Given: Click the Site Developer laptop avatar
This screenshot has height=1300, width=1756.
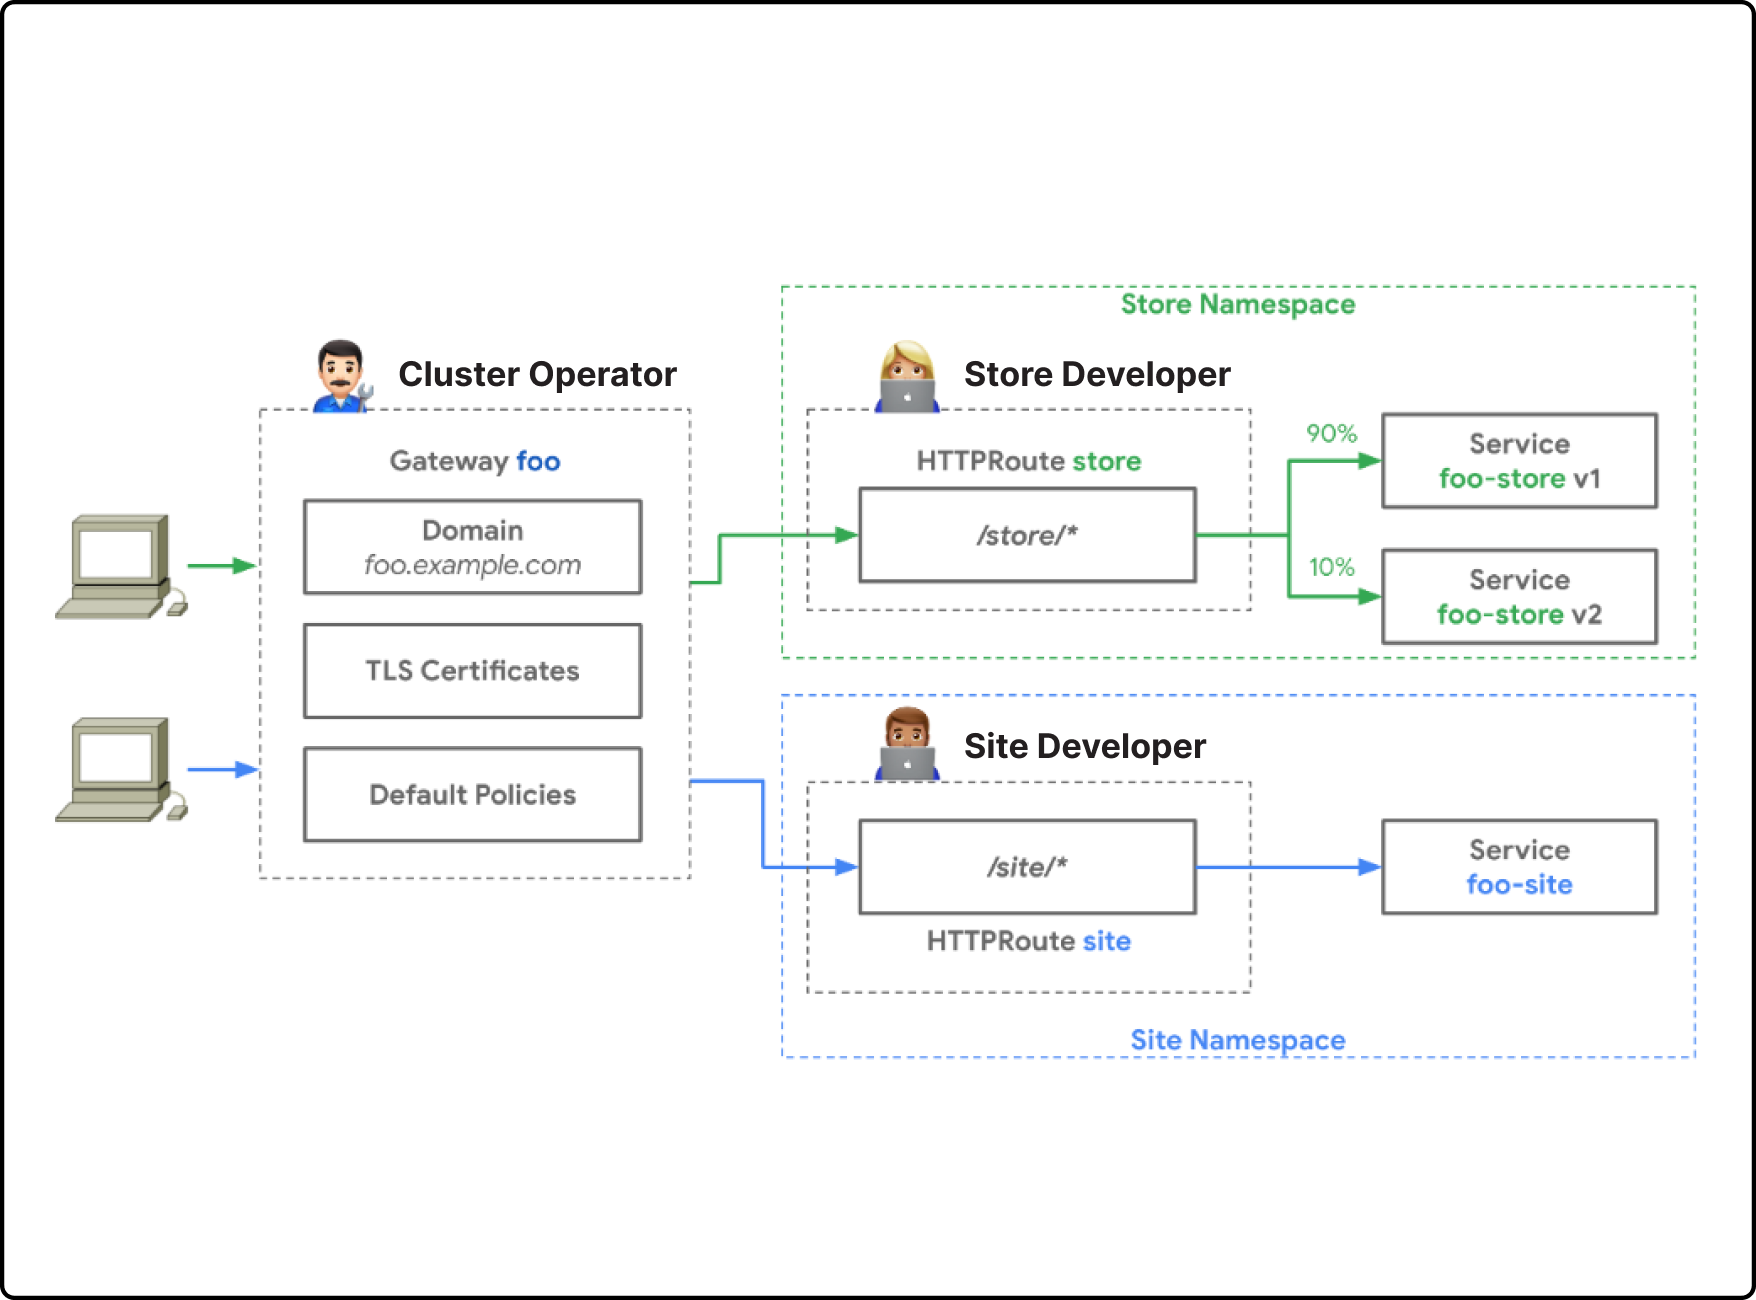Looking at the screenshot, I should (x=907, y=743).
